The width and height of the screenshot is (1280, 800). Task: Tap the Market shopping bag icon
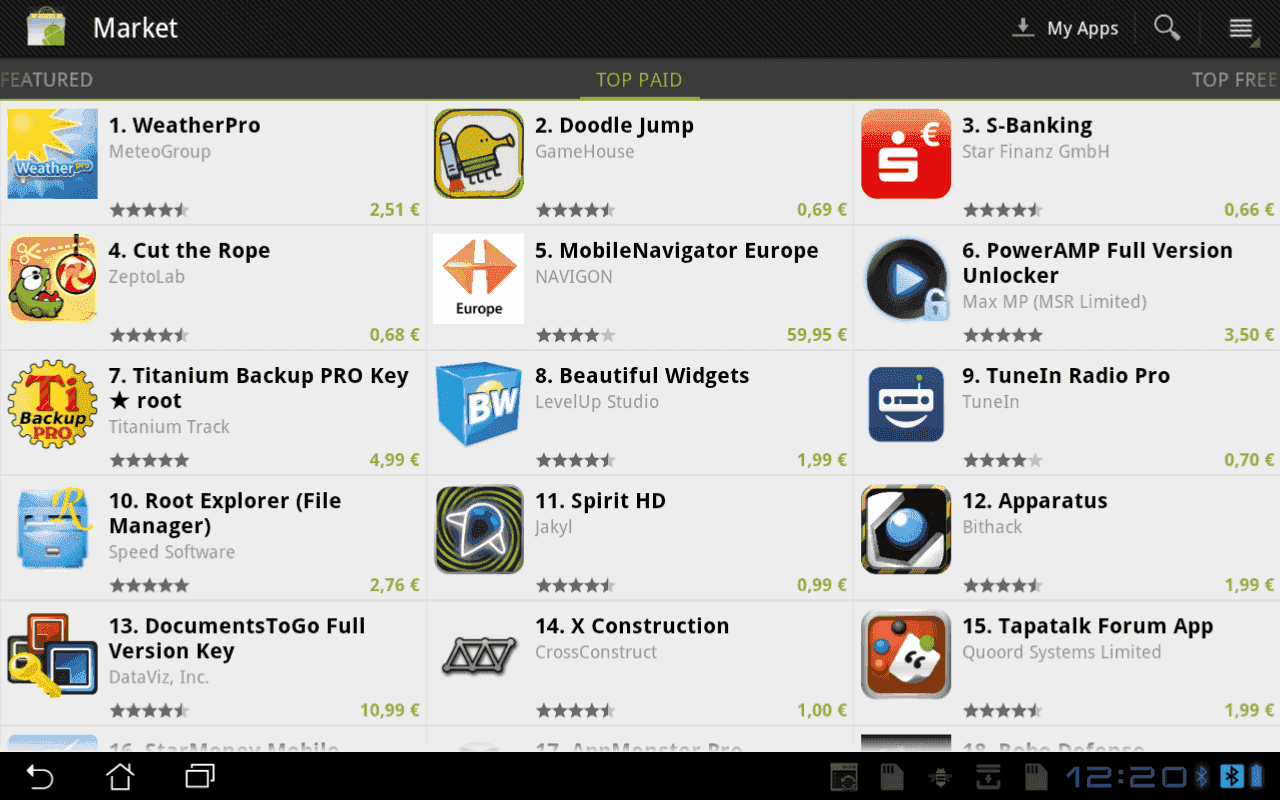[x=46, y=27]
